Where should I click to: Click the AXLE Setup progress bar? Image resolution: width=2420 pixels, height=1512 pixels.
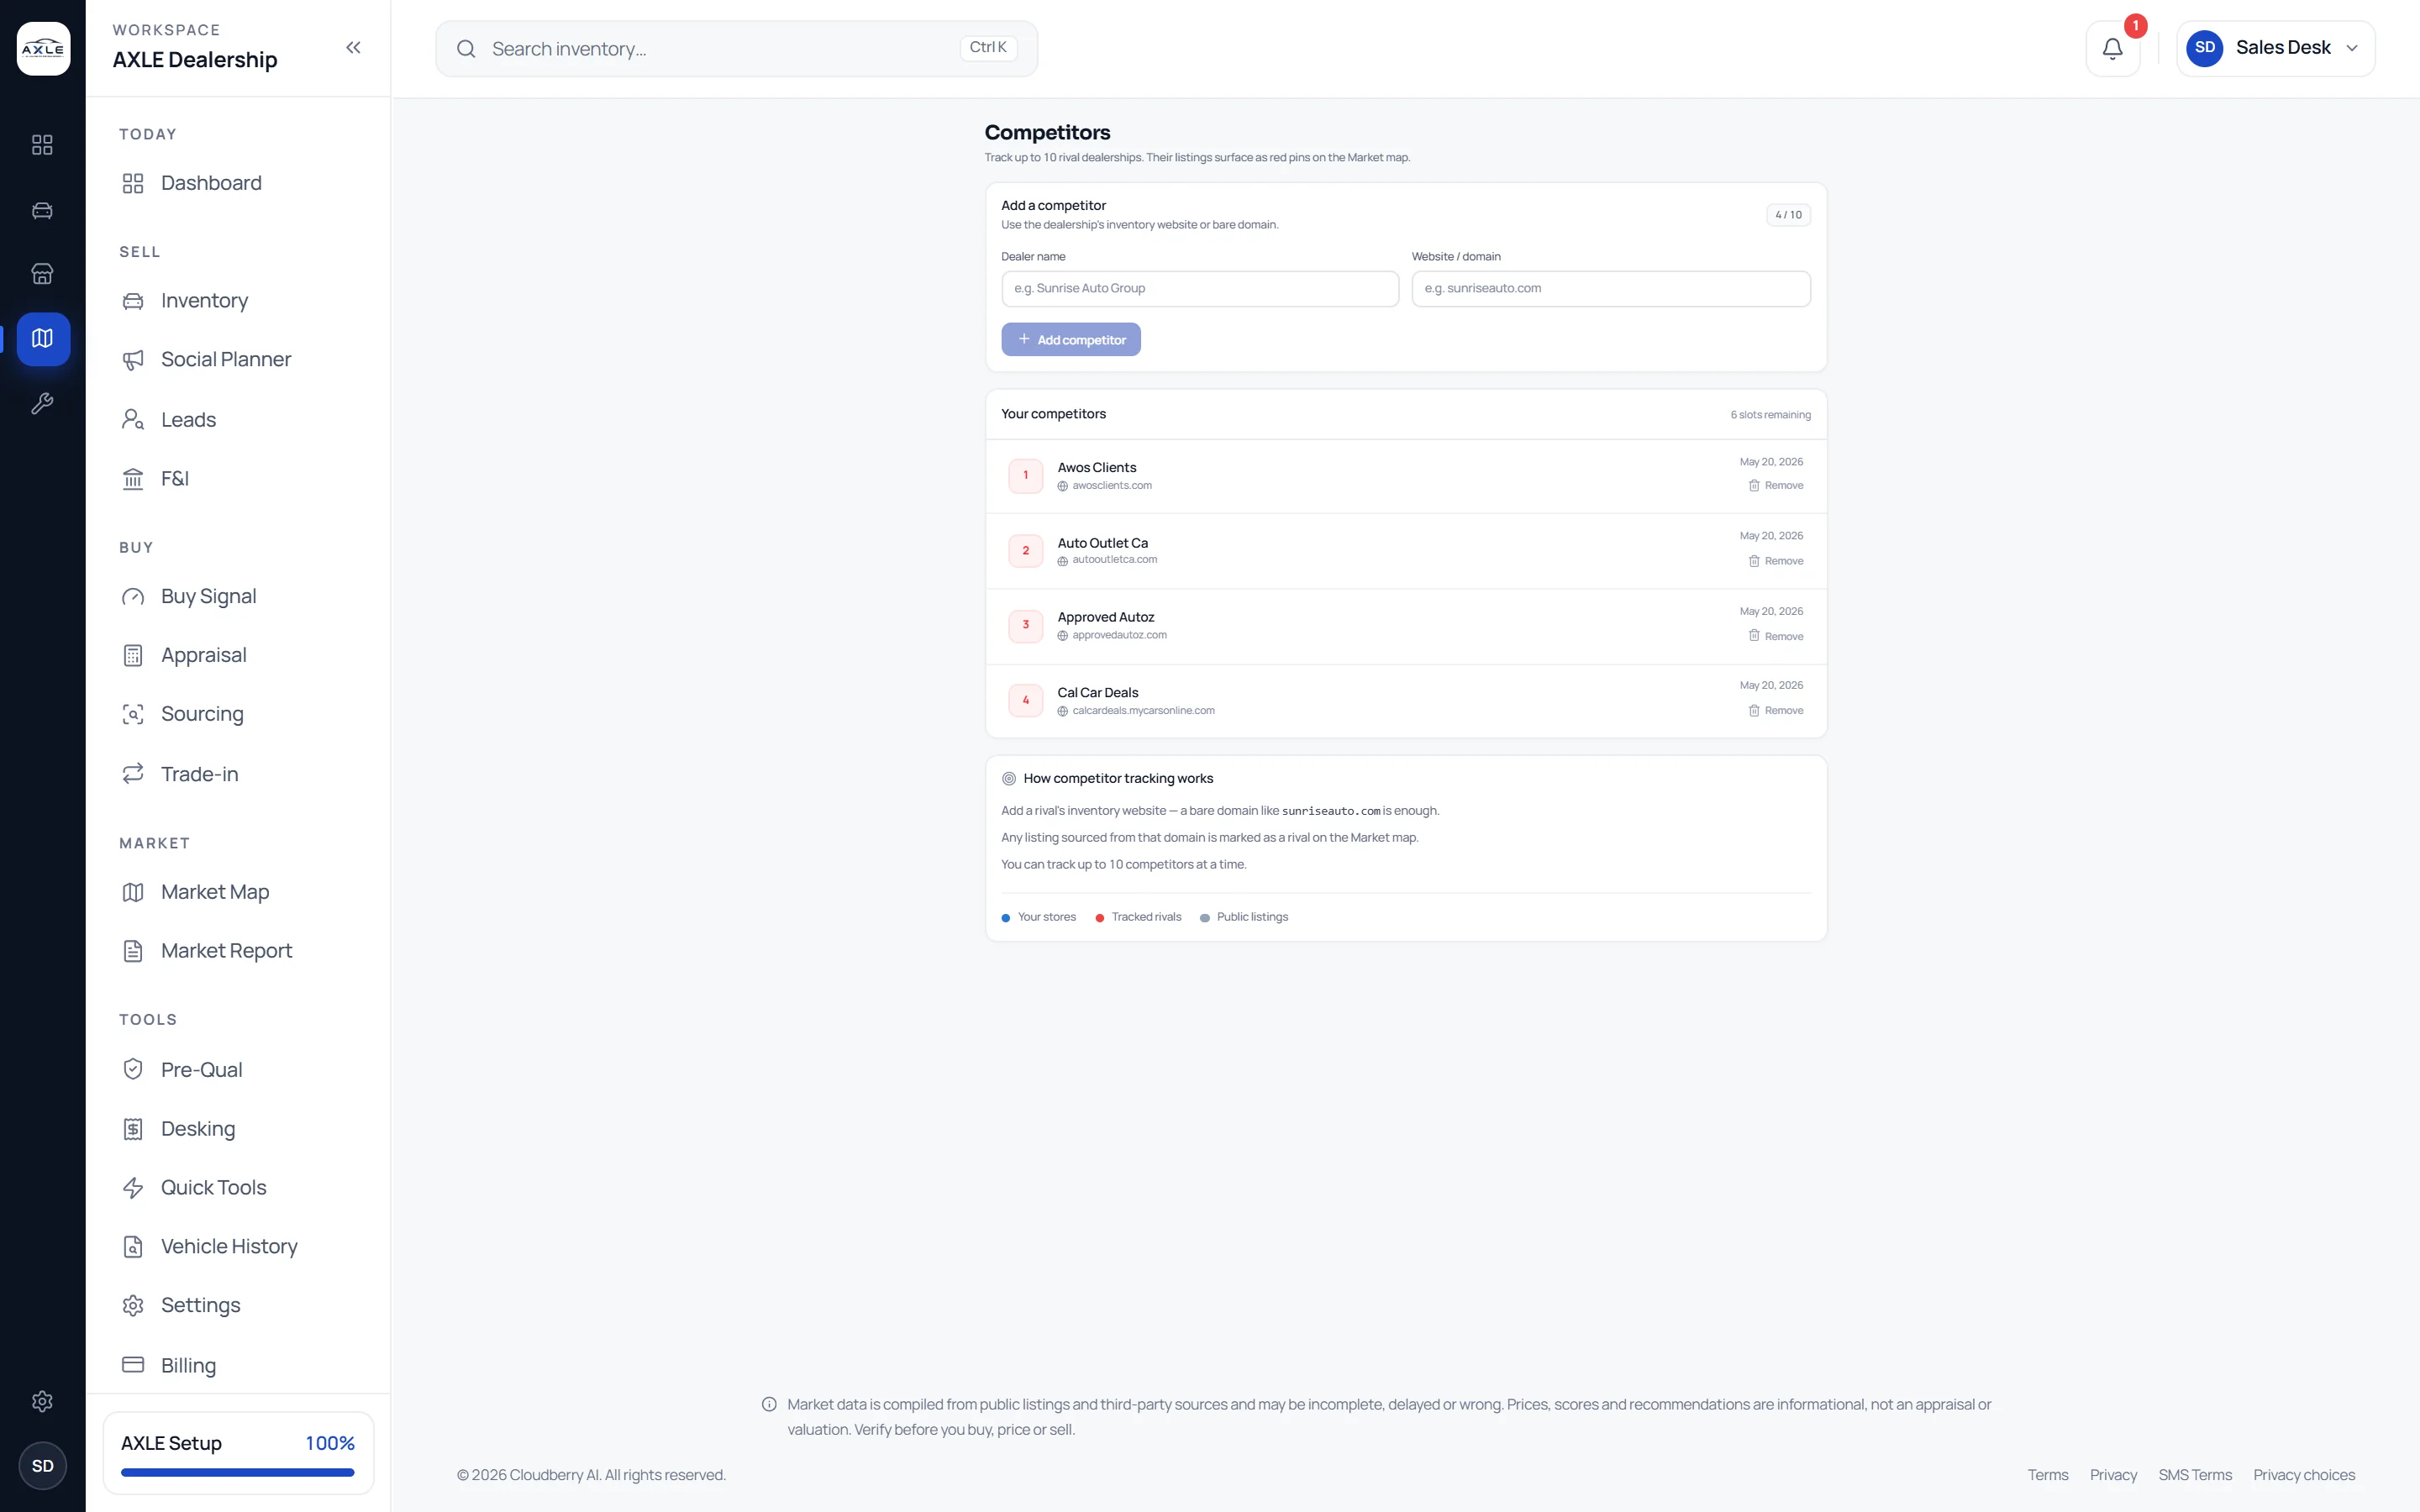238,1472
